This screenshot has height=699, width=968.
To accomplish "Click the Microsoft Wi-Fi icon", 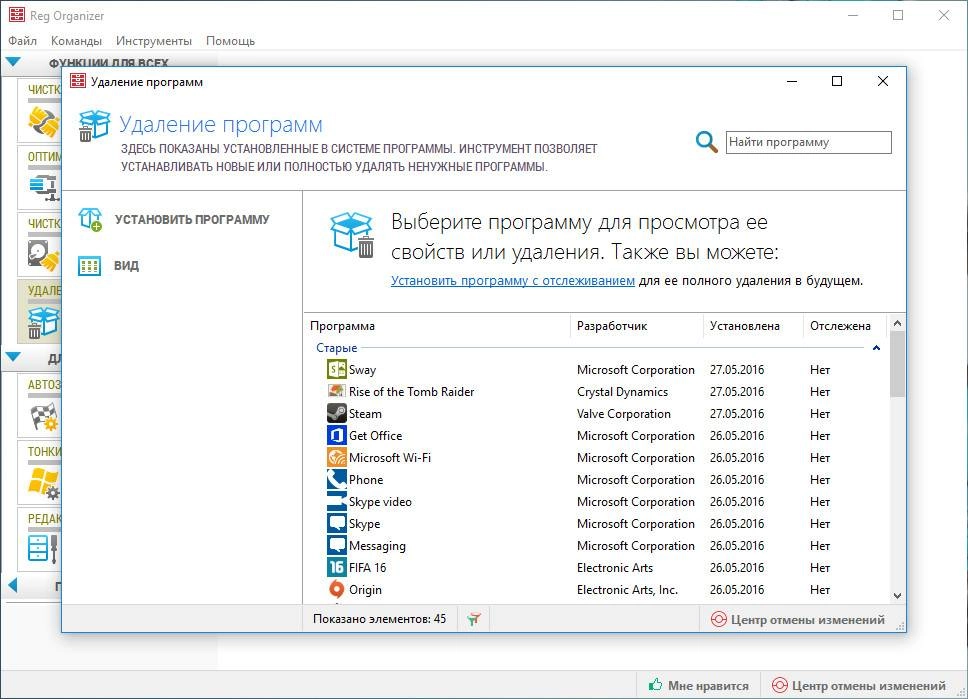I will (x=336, y=458).
